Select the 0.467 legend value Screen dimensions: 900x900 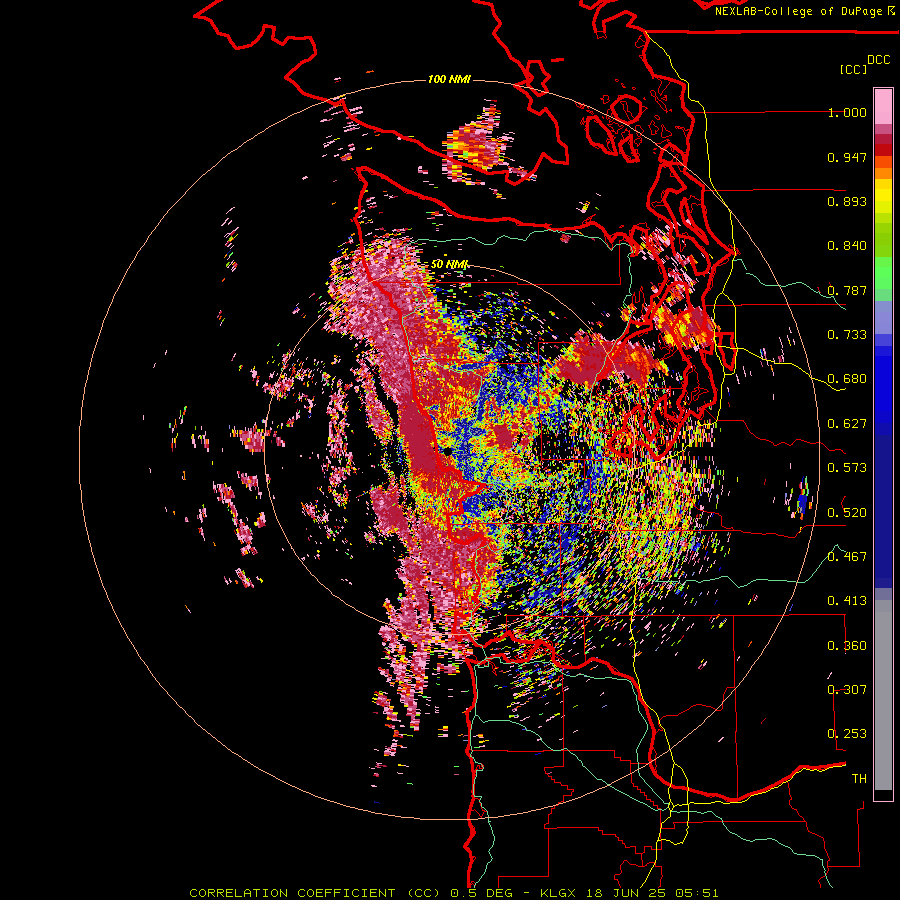(x=847, y=556)
